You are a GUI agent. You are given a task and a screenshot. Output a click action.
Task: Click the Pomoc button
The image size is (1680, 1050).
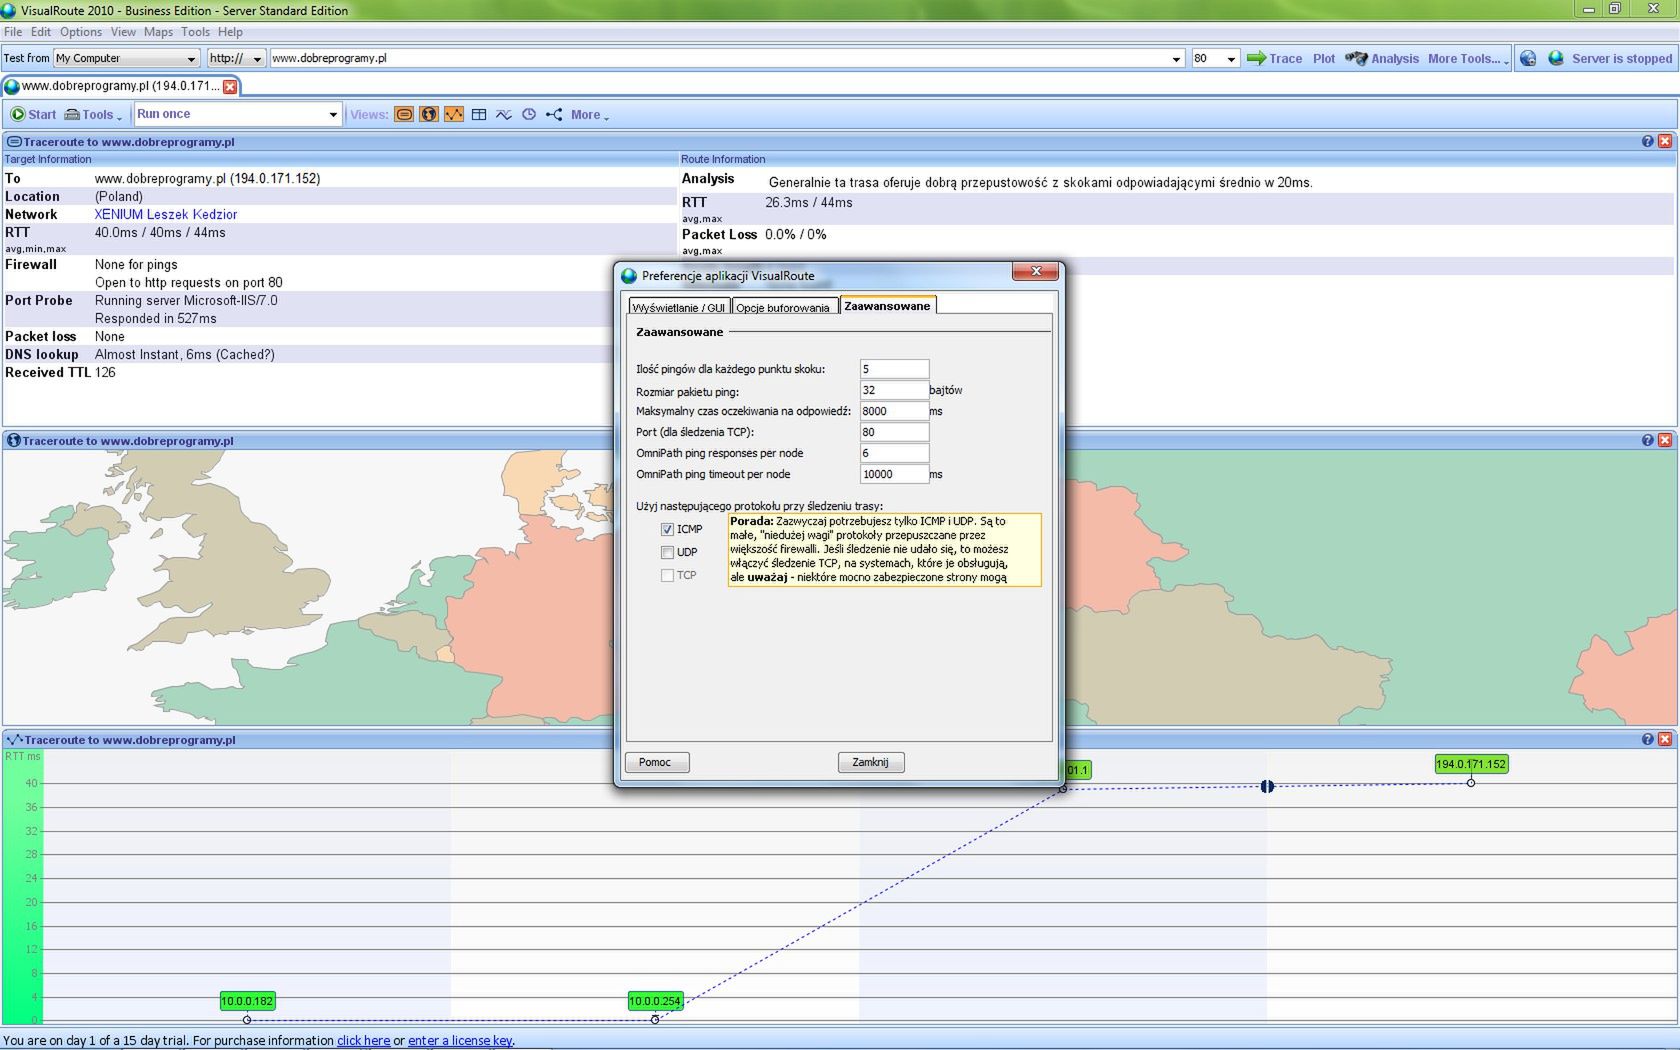point(656,762)
